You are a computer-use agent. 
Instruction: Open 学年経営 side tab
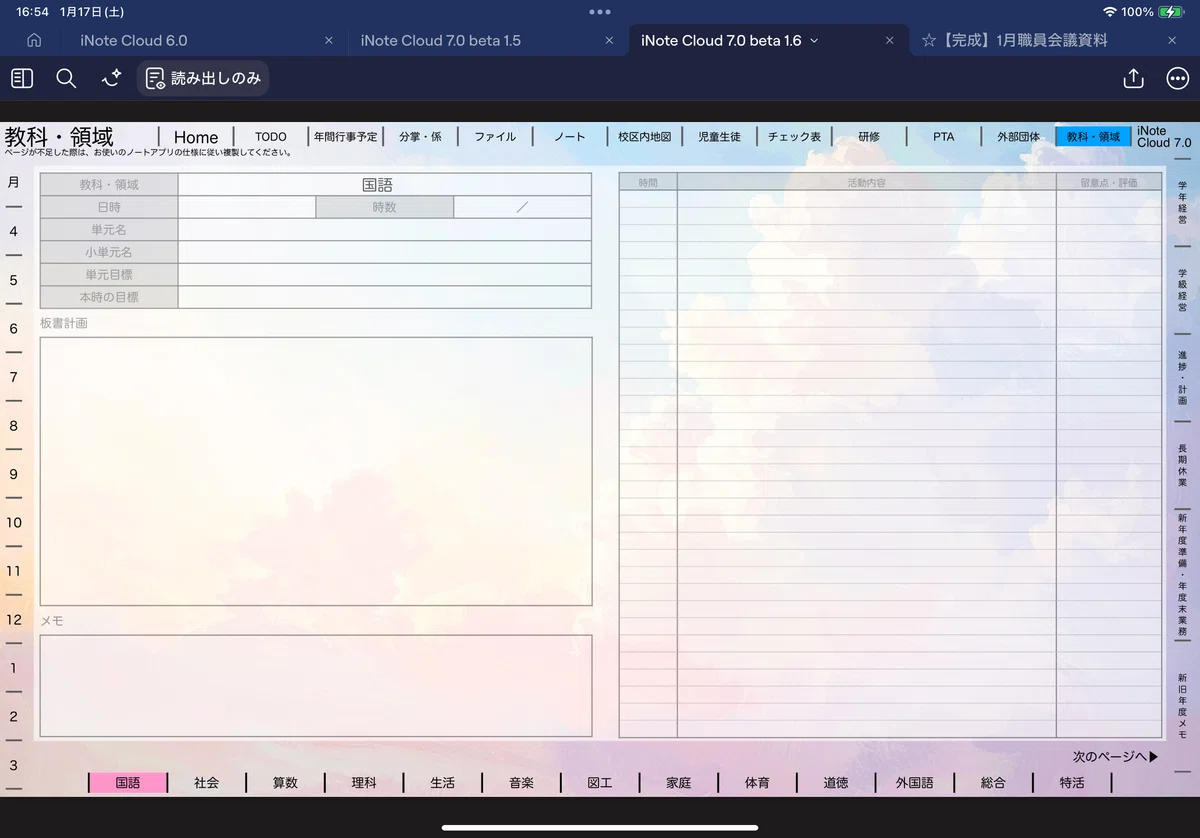pos(1182,203)
